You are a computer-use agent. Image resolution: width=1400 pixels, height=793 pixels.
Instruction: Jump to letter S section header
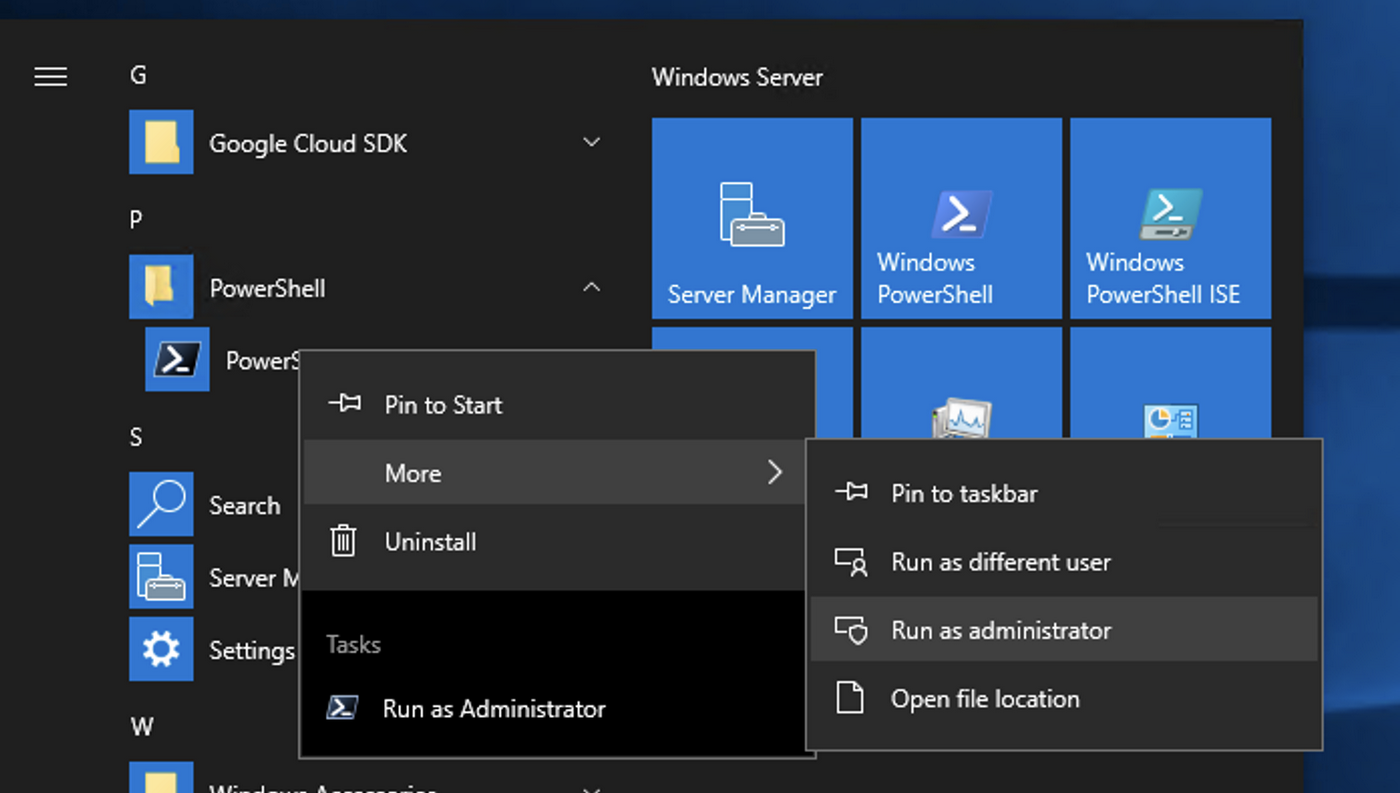(x=136, y=437)
